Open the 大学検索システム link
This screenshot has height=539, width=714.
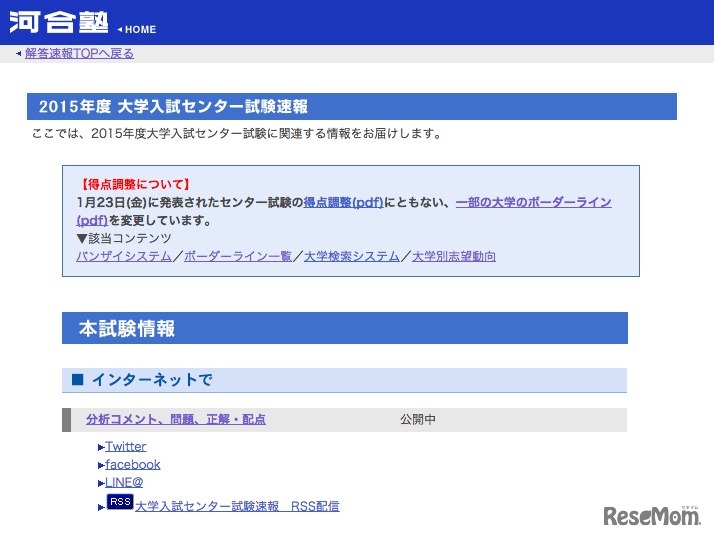352,256
